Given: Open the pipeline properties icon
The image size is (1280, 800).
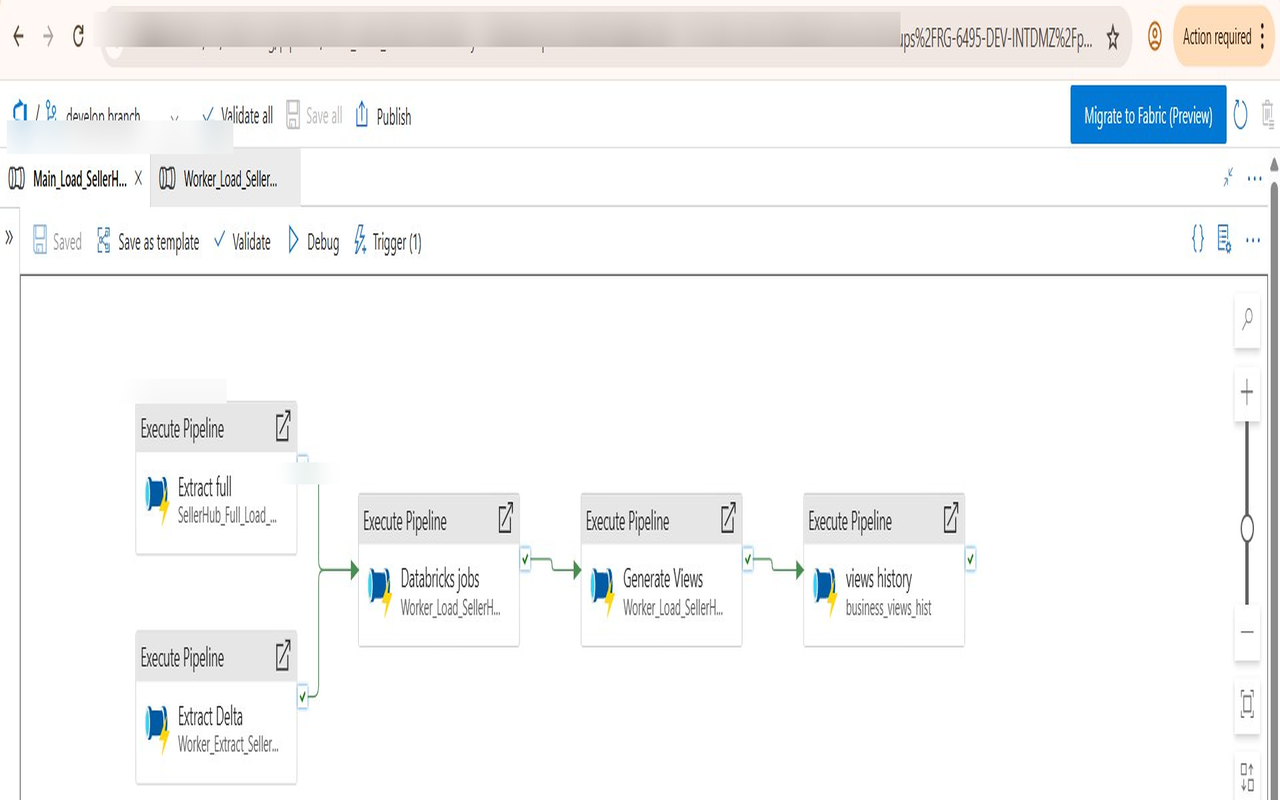Looking at the screenshot, I should tap(1224, 239).
